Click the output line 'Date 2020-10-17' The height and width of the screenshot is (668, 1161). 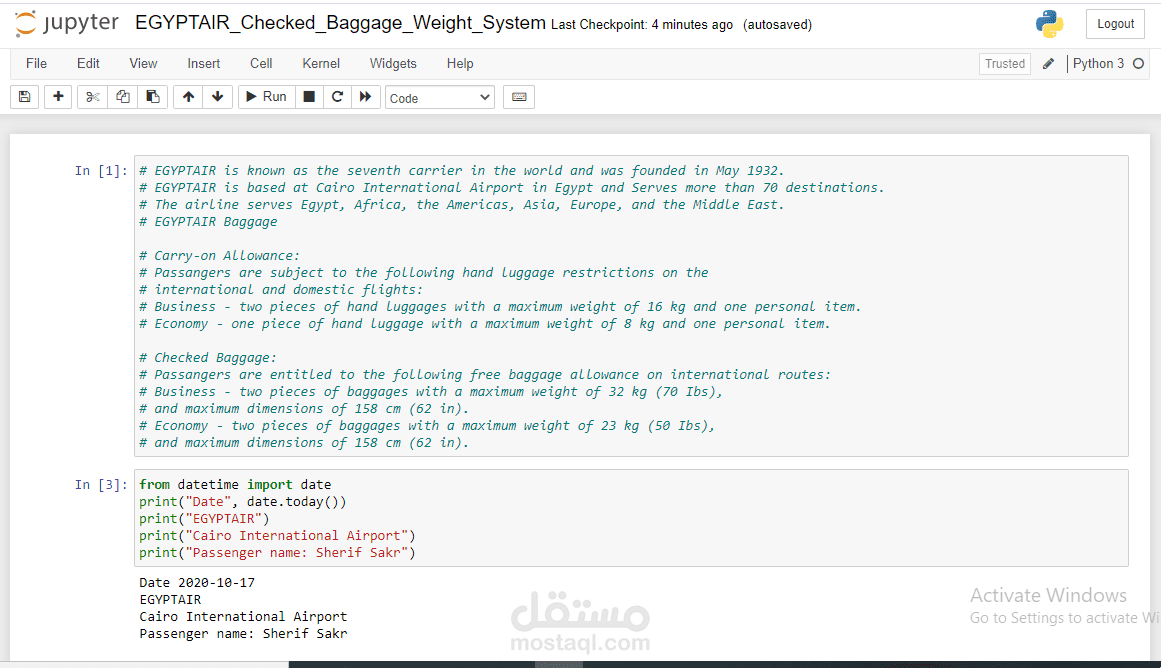(197, 583)
